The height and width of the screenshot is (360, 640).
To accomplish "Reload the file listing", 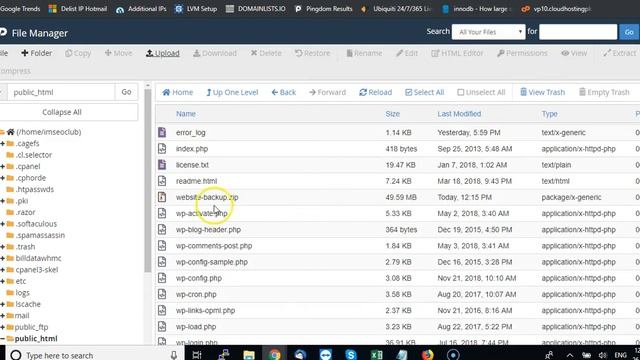I will 376,92.
